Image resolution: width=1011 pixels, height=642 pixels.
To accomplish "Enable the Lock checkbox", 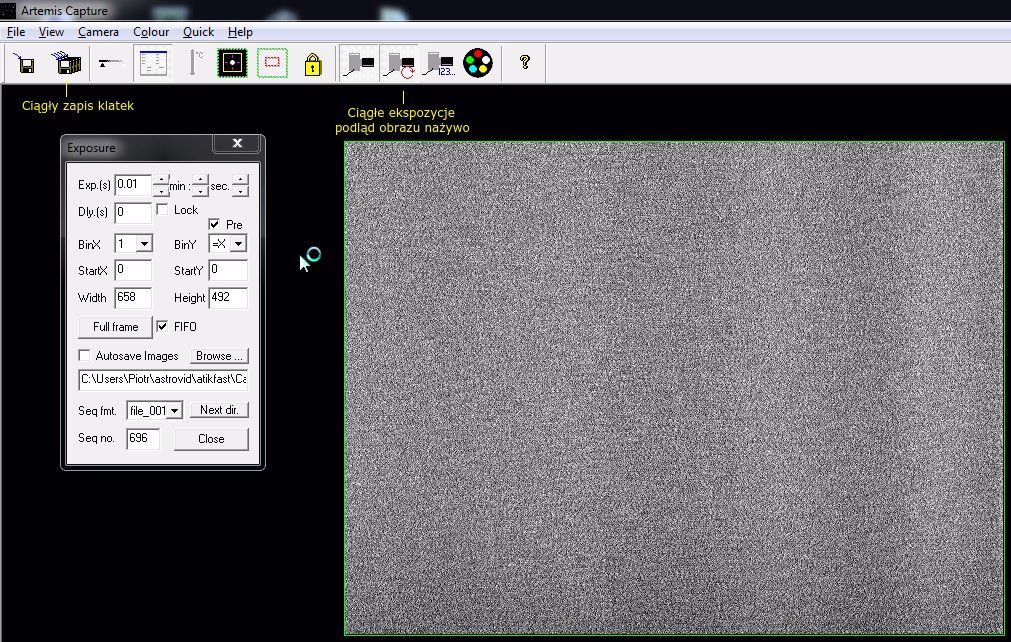I will coord(162,210).
